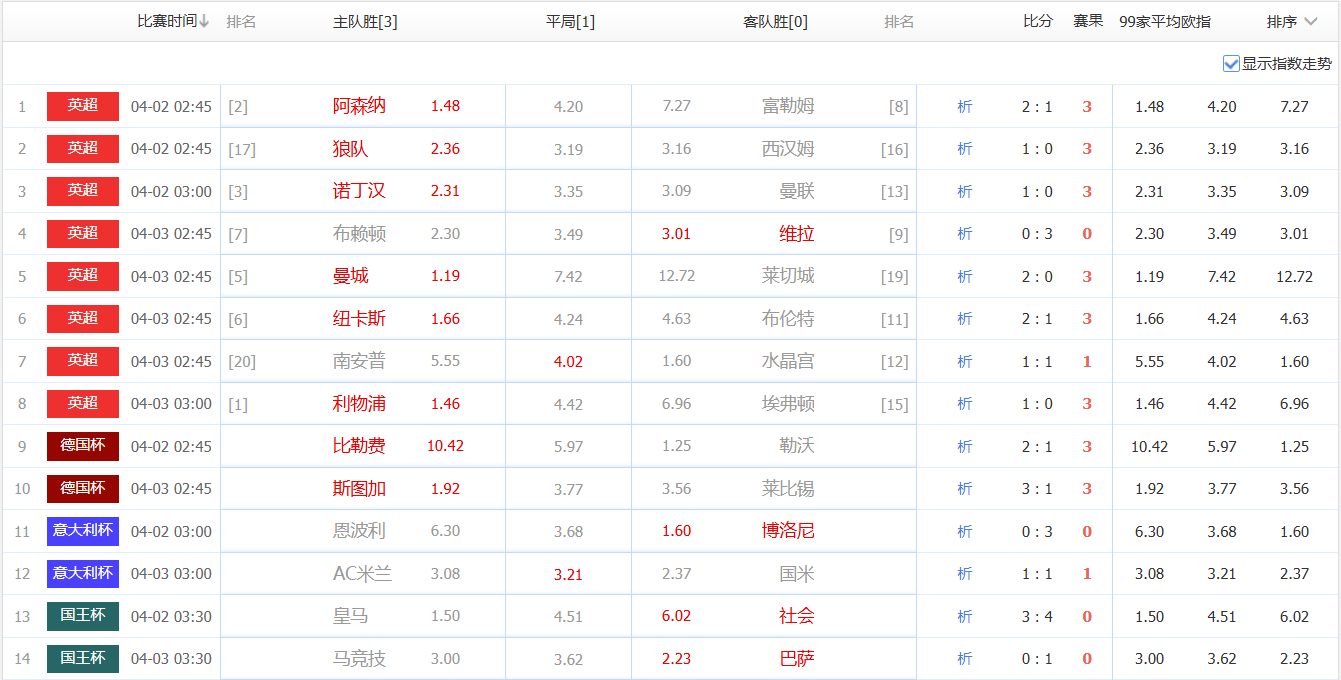Viewport: 1341px width, 680px height.
Task: Click the 1.19 home odds for 曼城
Action: (445, 276)
